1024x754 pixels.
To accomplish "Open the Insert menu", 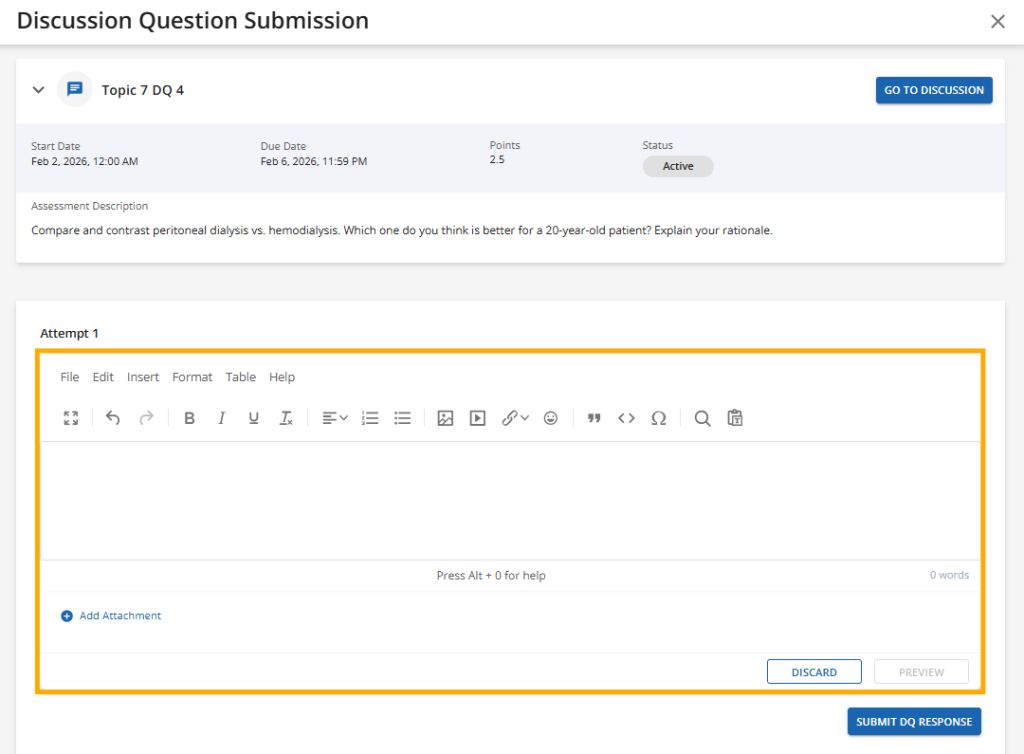I will click(143, 377).
